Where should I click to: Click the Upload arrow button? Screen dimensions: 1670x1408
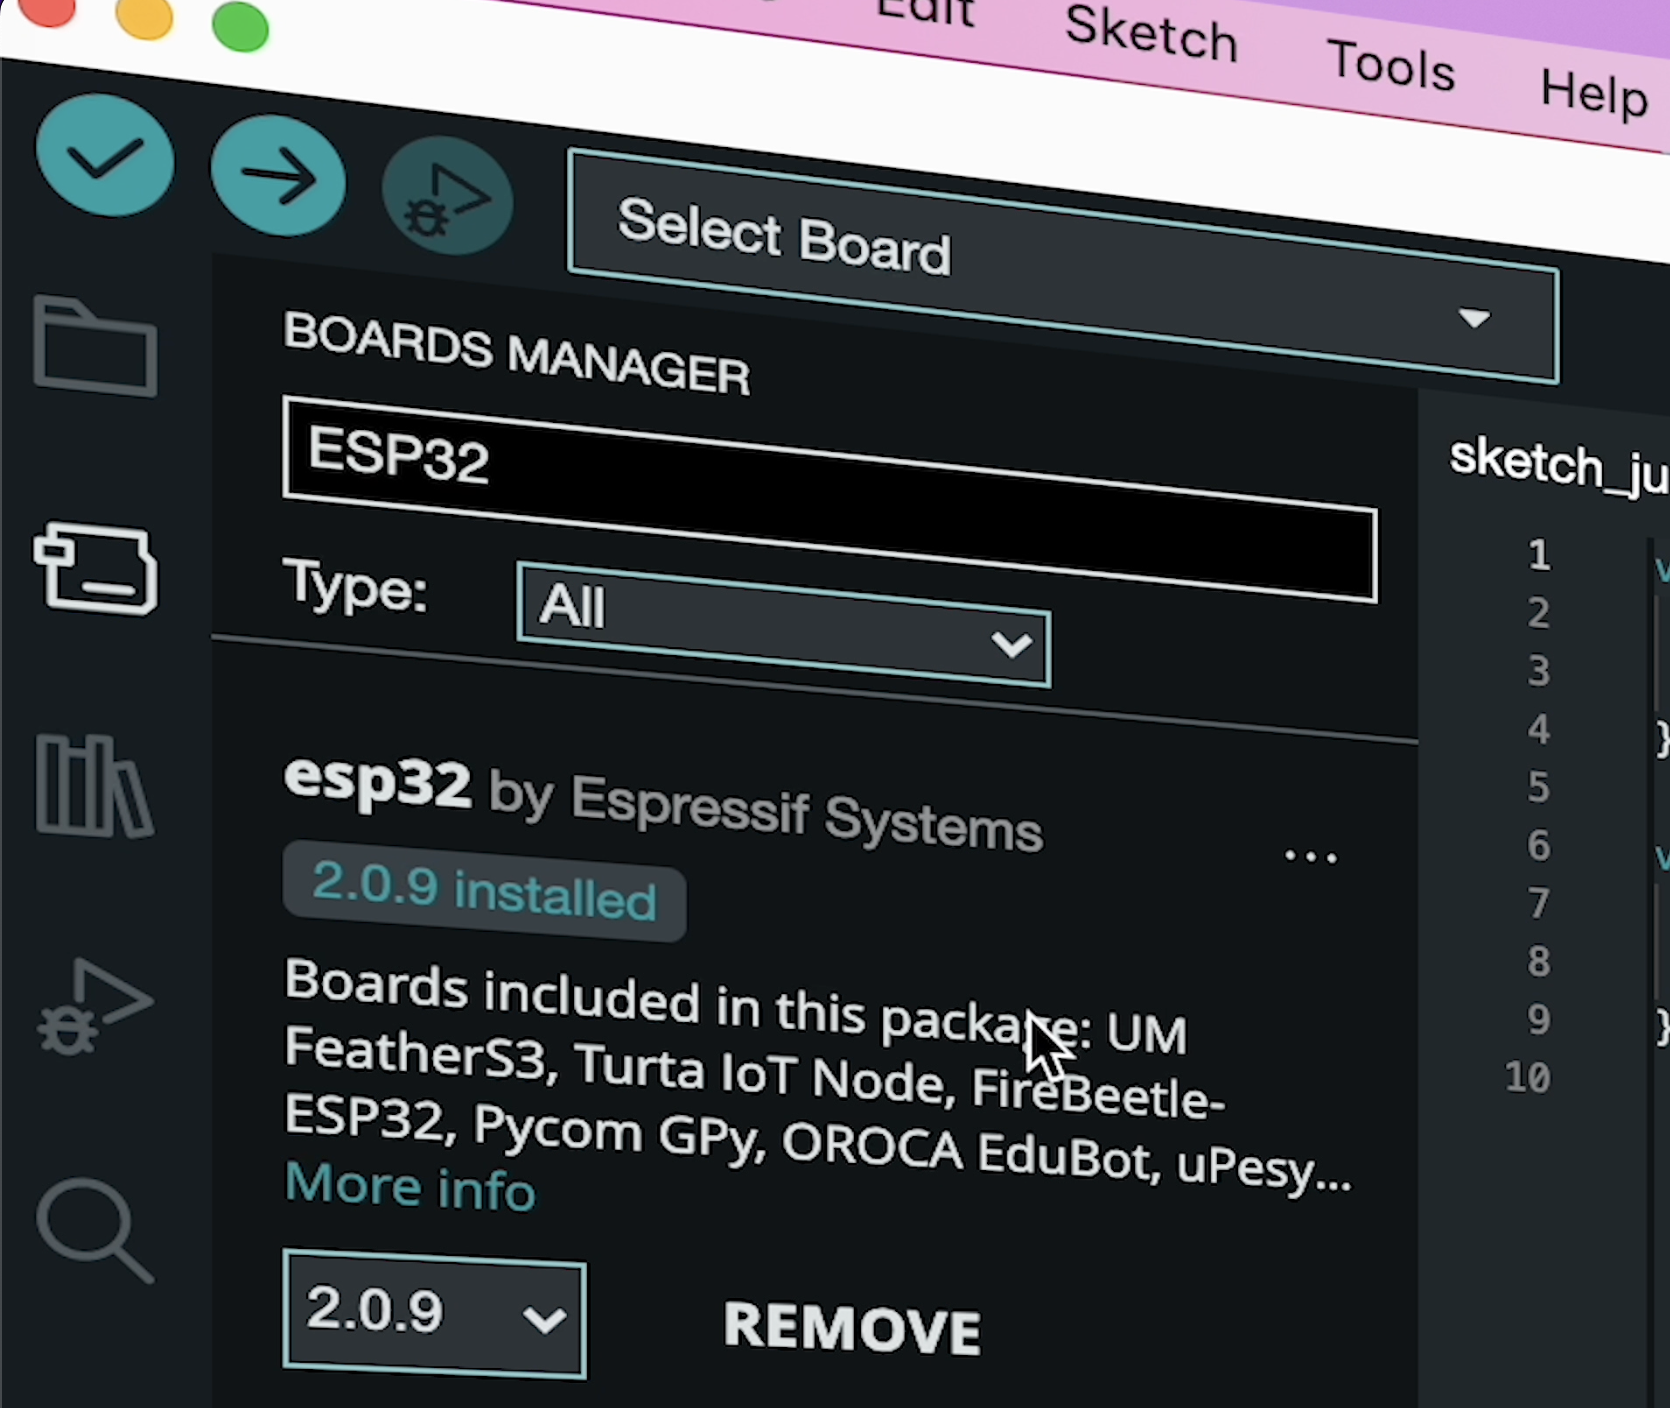click(x=278, y=175)
